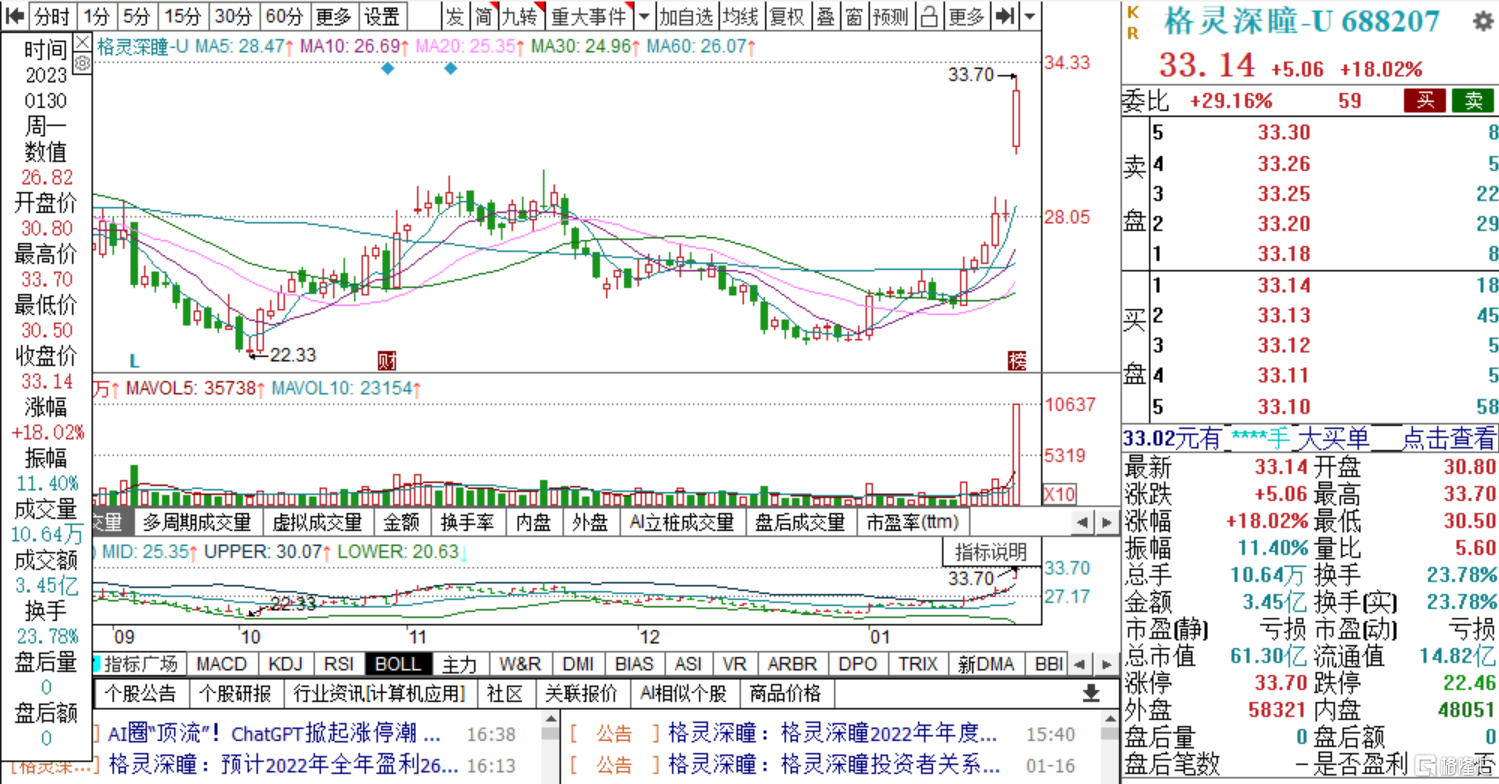Viewport: 1499px width, 784px height.
Task: Switch indicator to RSI
Action: [338, 664]
